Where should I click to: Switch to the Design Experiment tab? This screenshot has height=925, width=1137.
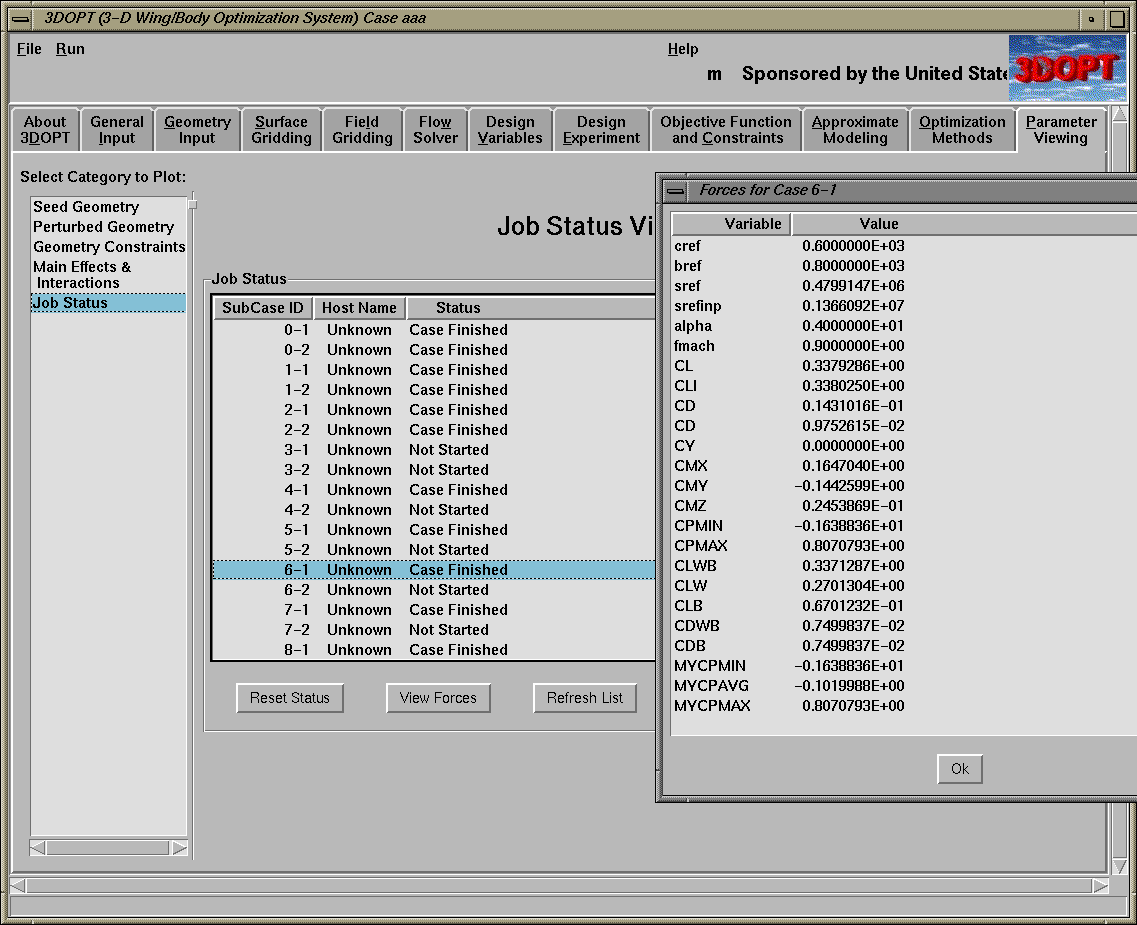click(x=601, y=130)
